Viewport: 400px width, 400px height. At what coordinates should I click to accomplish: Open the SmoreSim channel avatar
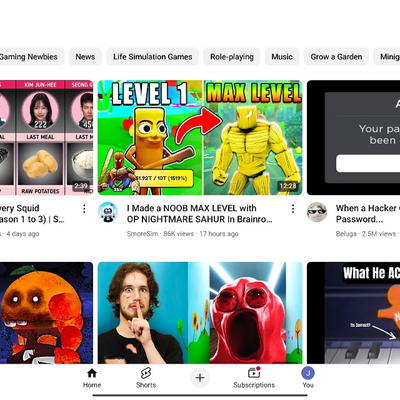(108, 212)
